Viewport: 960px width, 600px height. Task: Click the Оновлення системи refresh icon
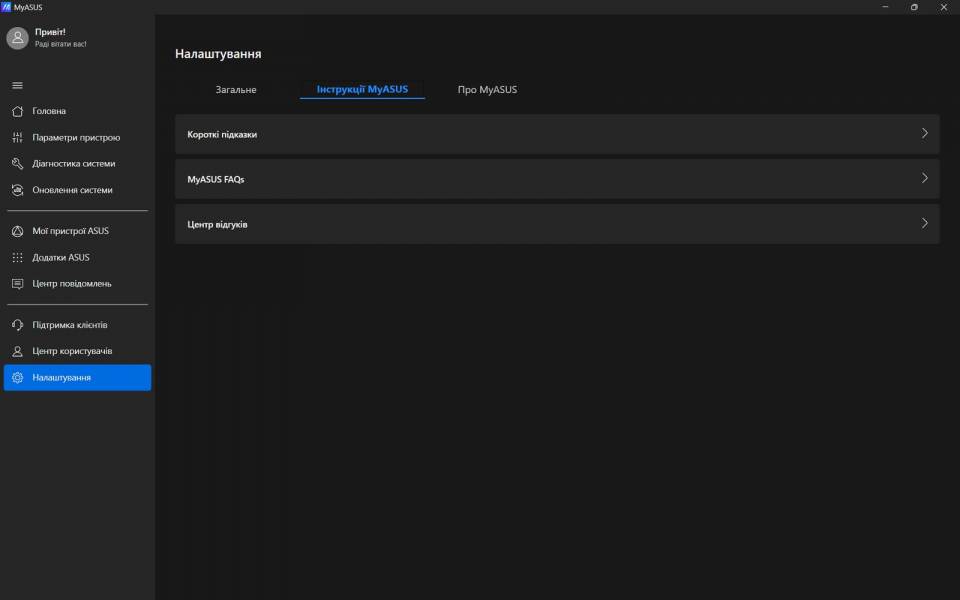(17, 190)
